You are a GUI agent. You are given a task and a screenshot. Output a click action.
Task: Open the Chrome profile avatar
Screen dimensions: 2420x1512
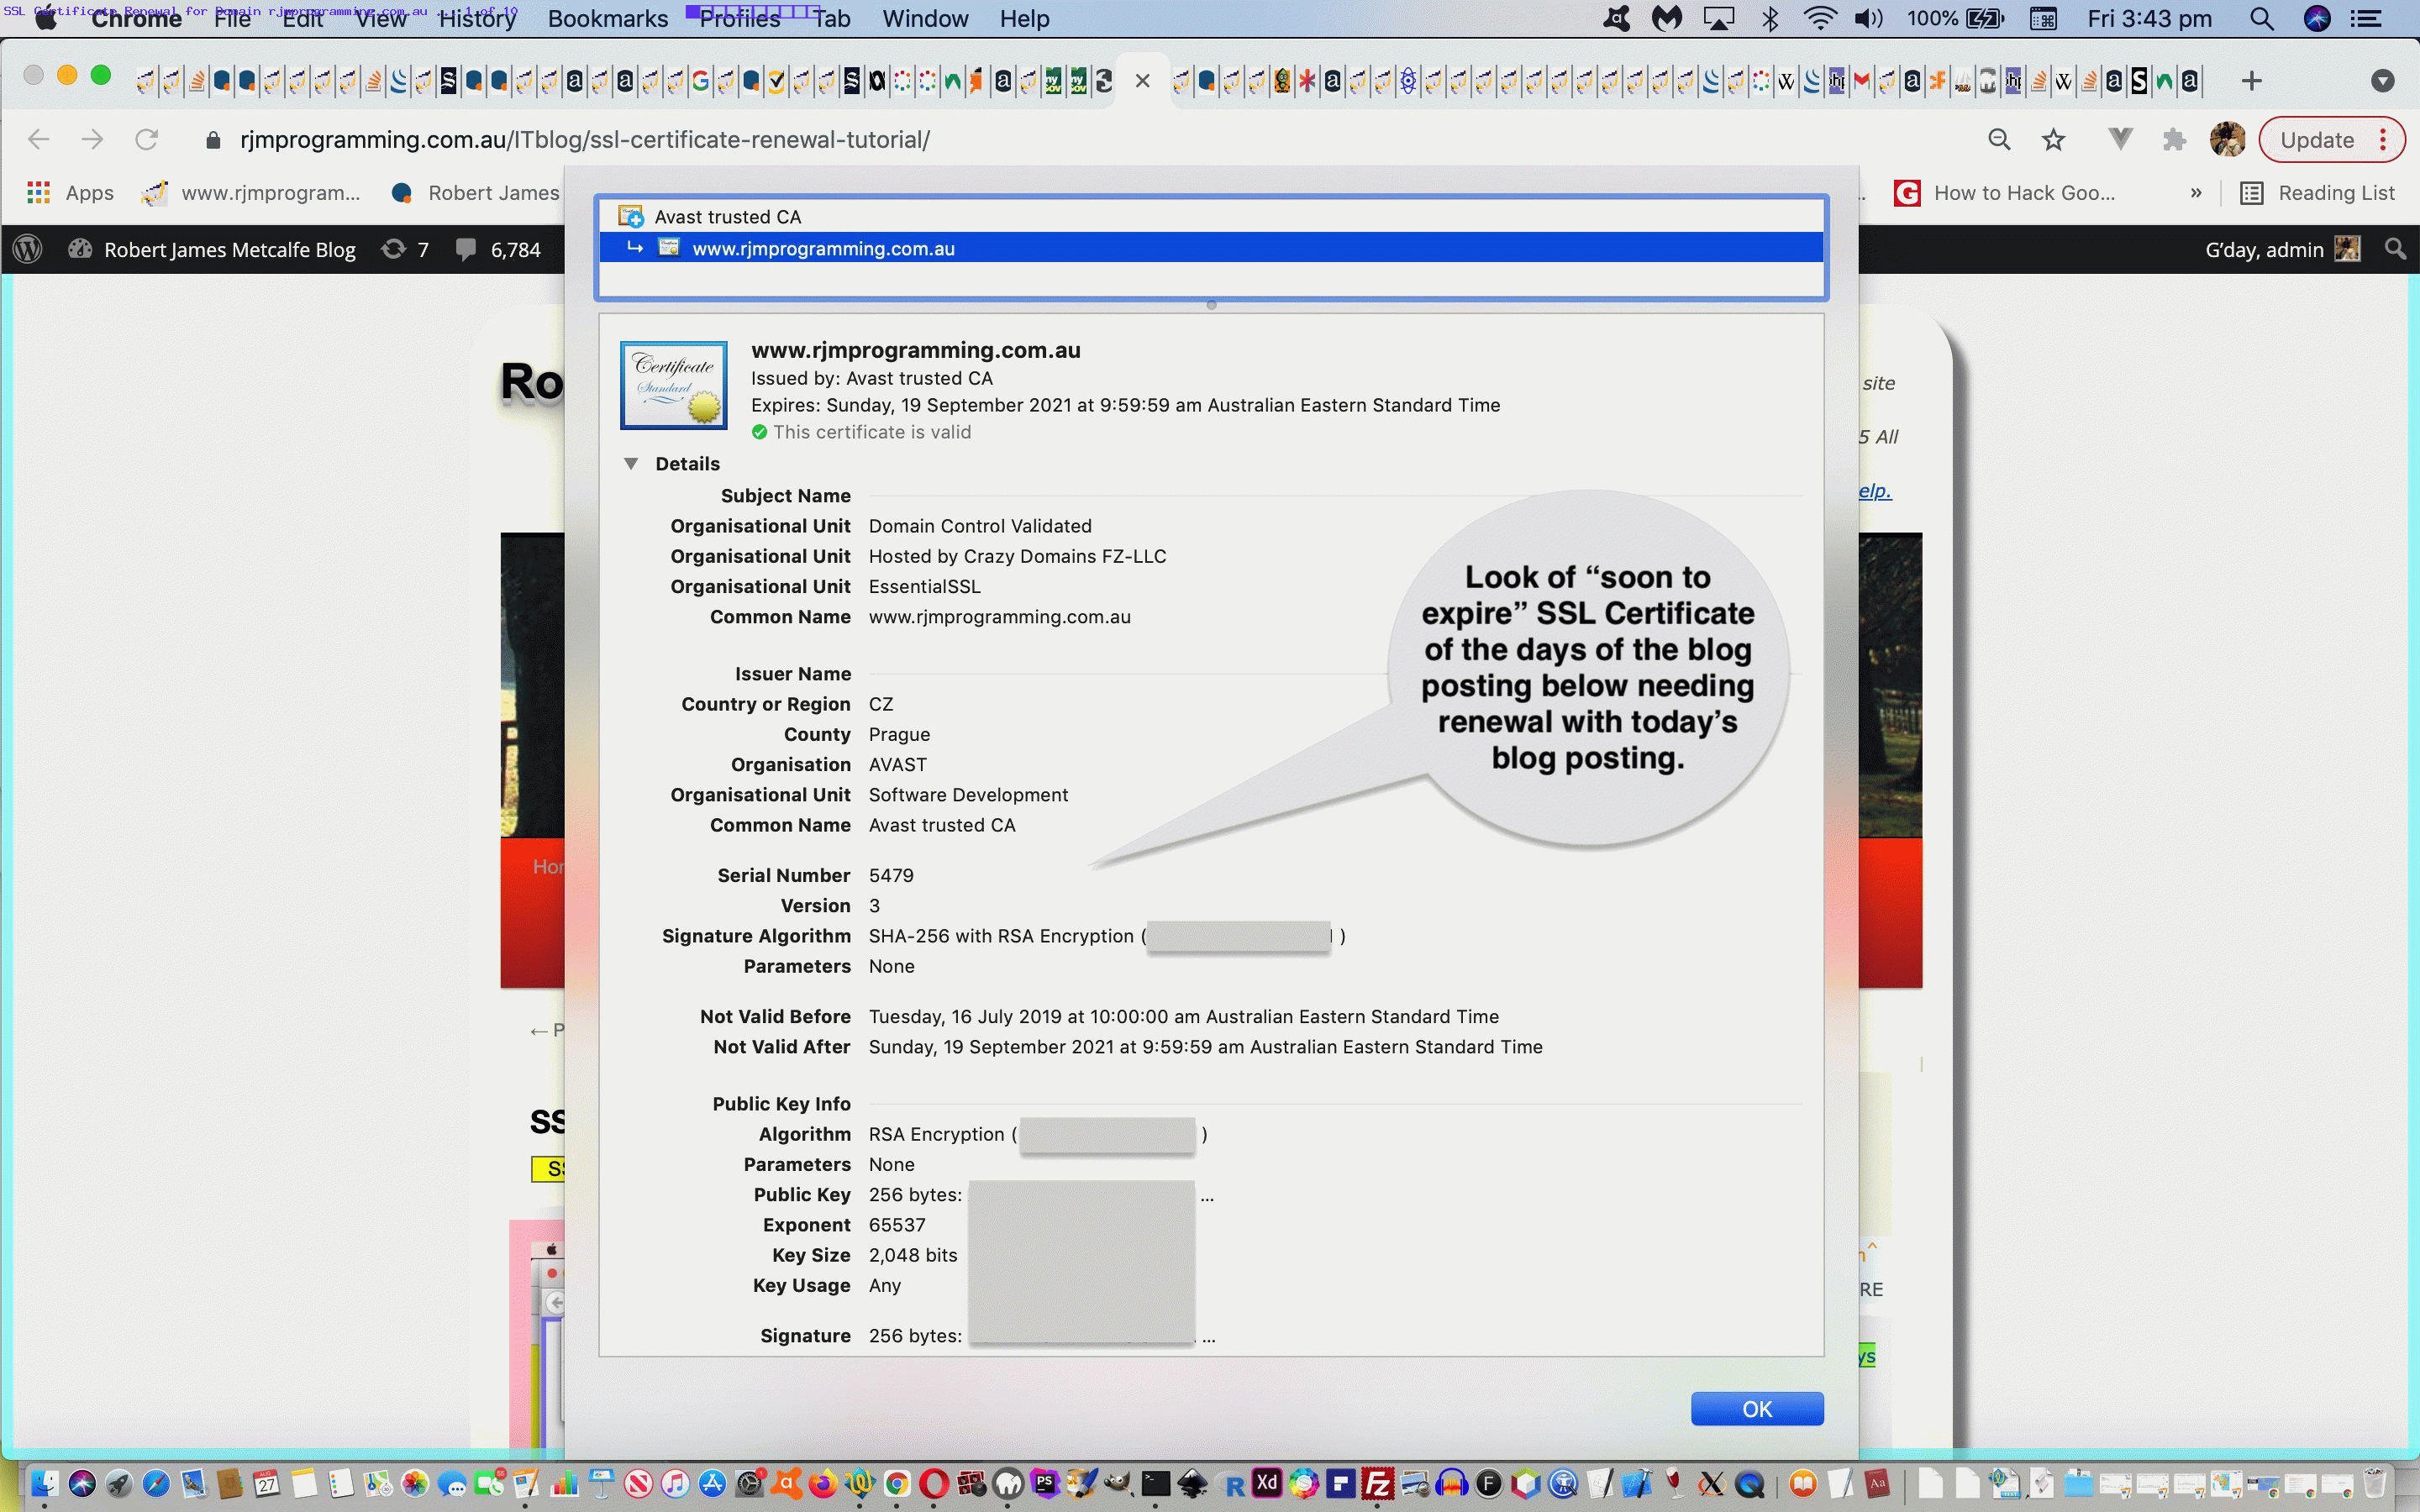tap(2227, 140)
